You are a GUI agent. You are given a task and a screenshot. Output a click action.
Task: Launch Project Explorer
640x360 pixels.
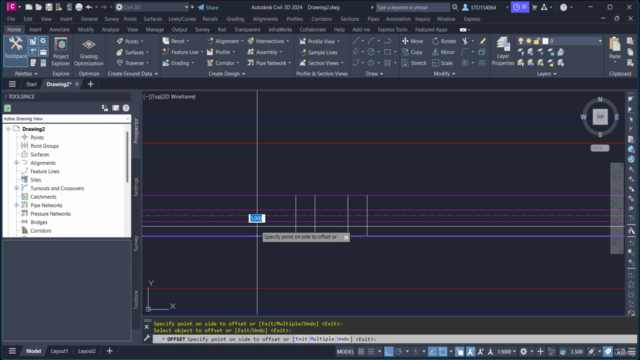click(x=60, y=51)
